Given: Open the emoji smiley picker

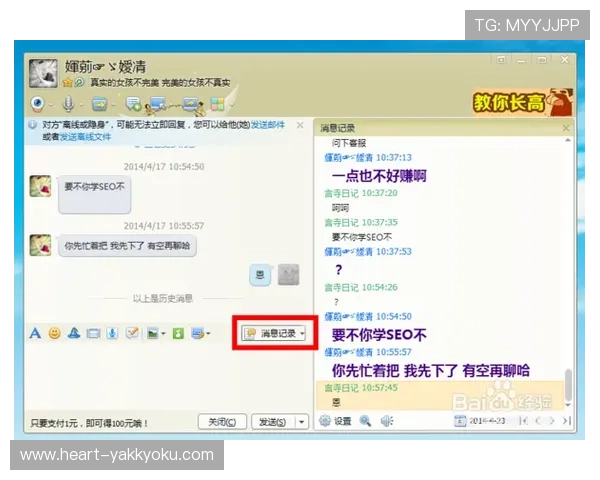Looking at the screenshot, I should pyautogui.click(x=55, y=333).
